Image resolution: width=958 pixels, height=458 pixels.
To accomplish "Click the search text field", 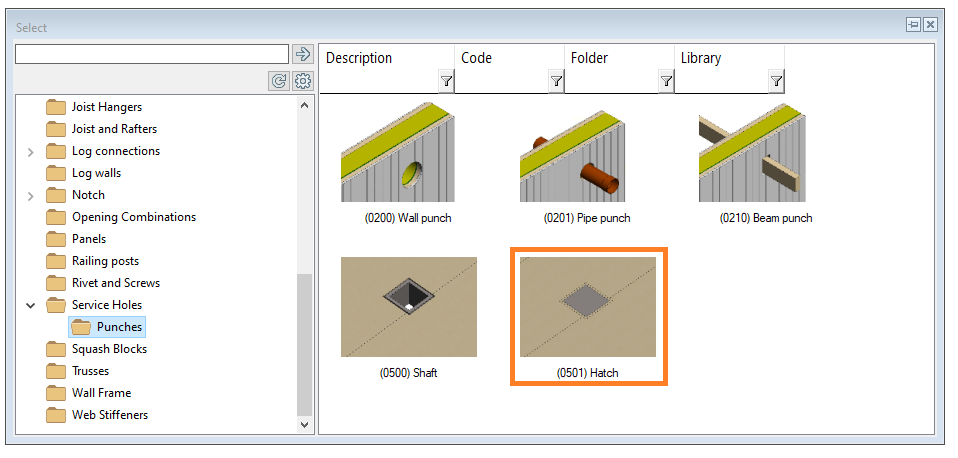I will (x=152, y=54).
